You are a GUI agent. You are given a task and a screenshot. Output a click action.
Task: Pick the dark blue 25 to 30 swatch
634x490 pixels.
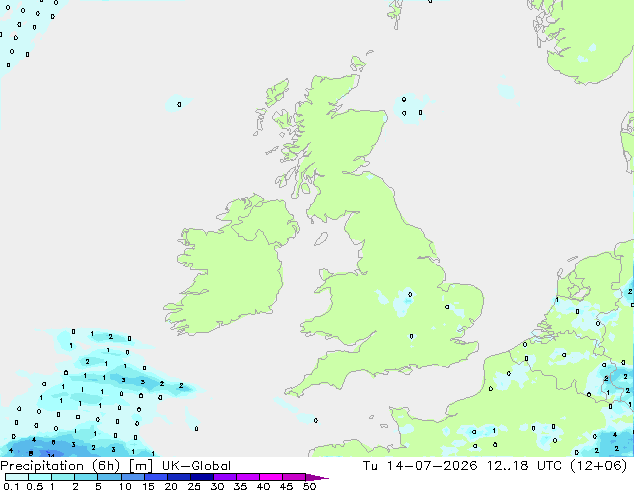(202, 477)
